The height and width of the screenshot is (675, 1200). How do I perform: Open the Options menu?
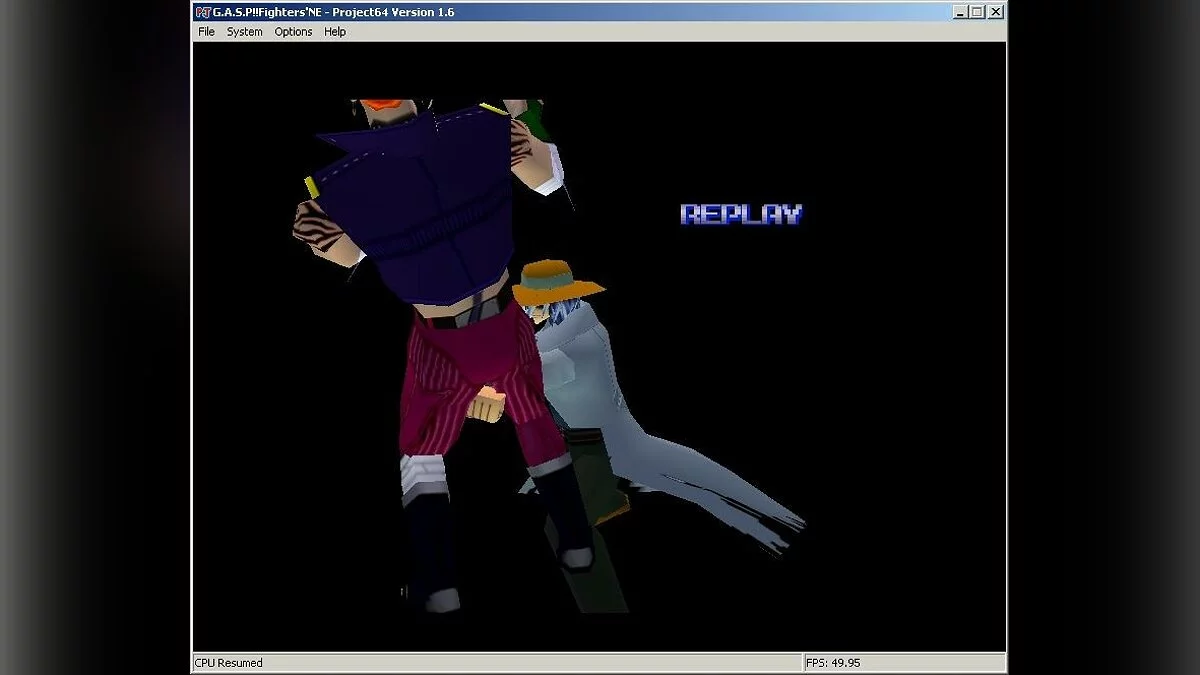(x=293, y=32)
